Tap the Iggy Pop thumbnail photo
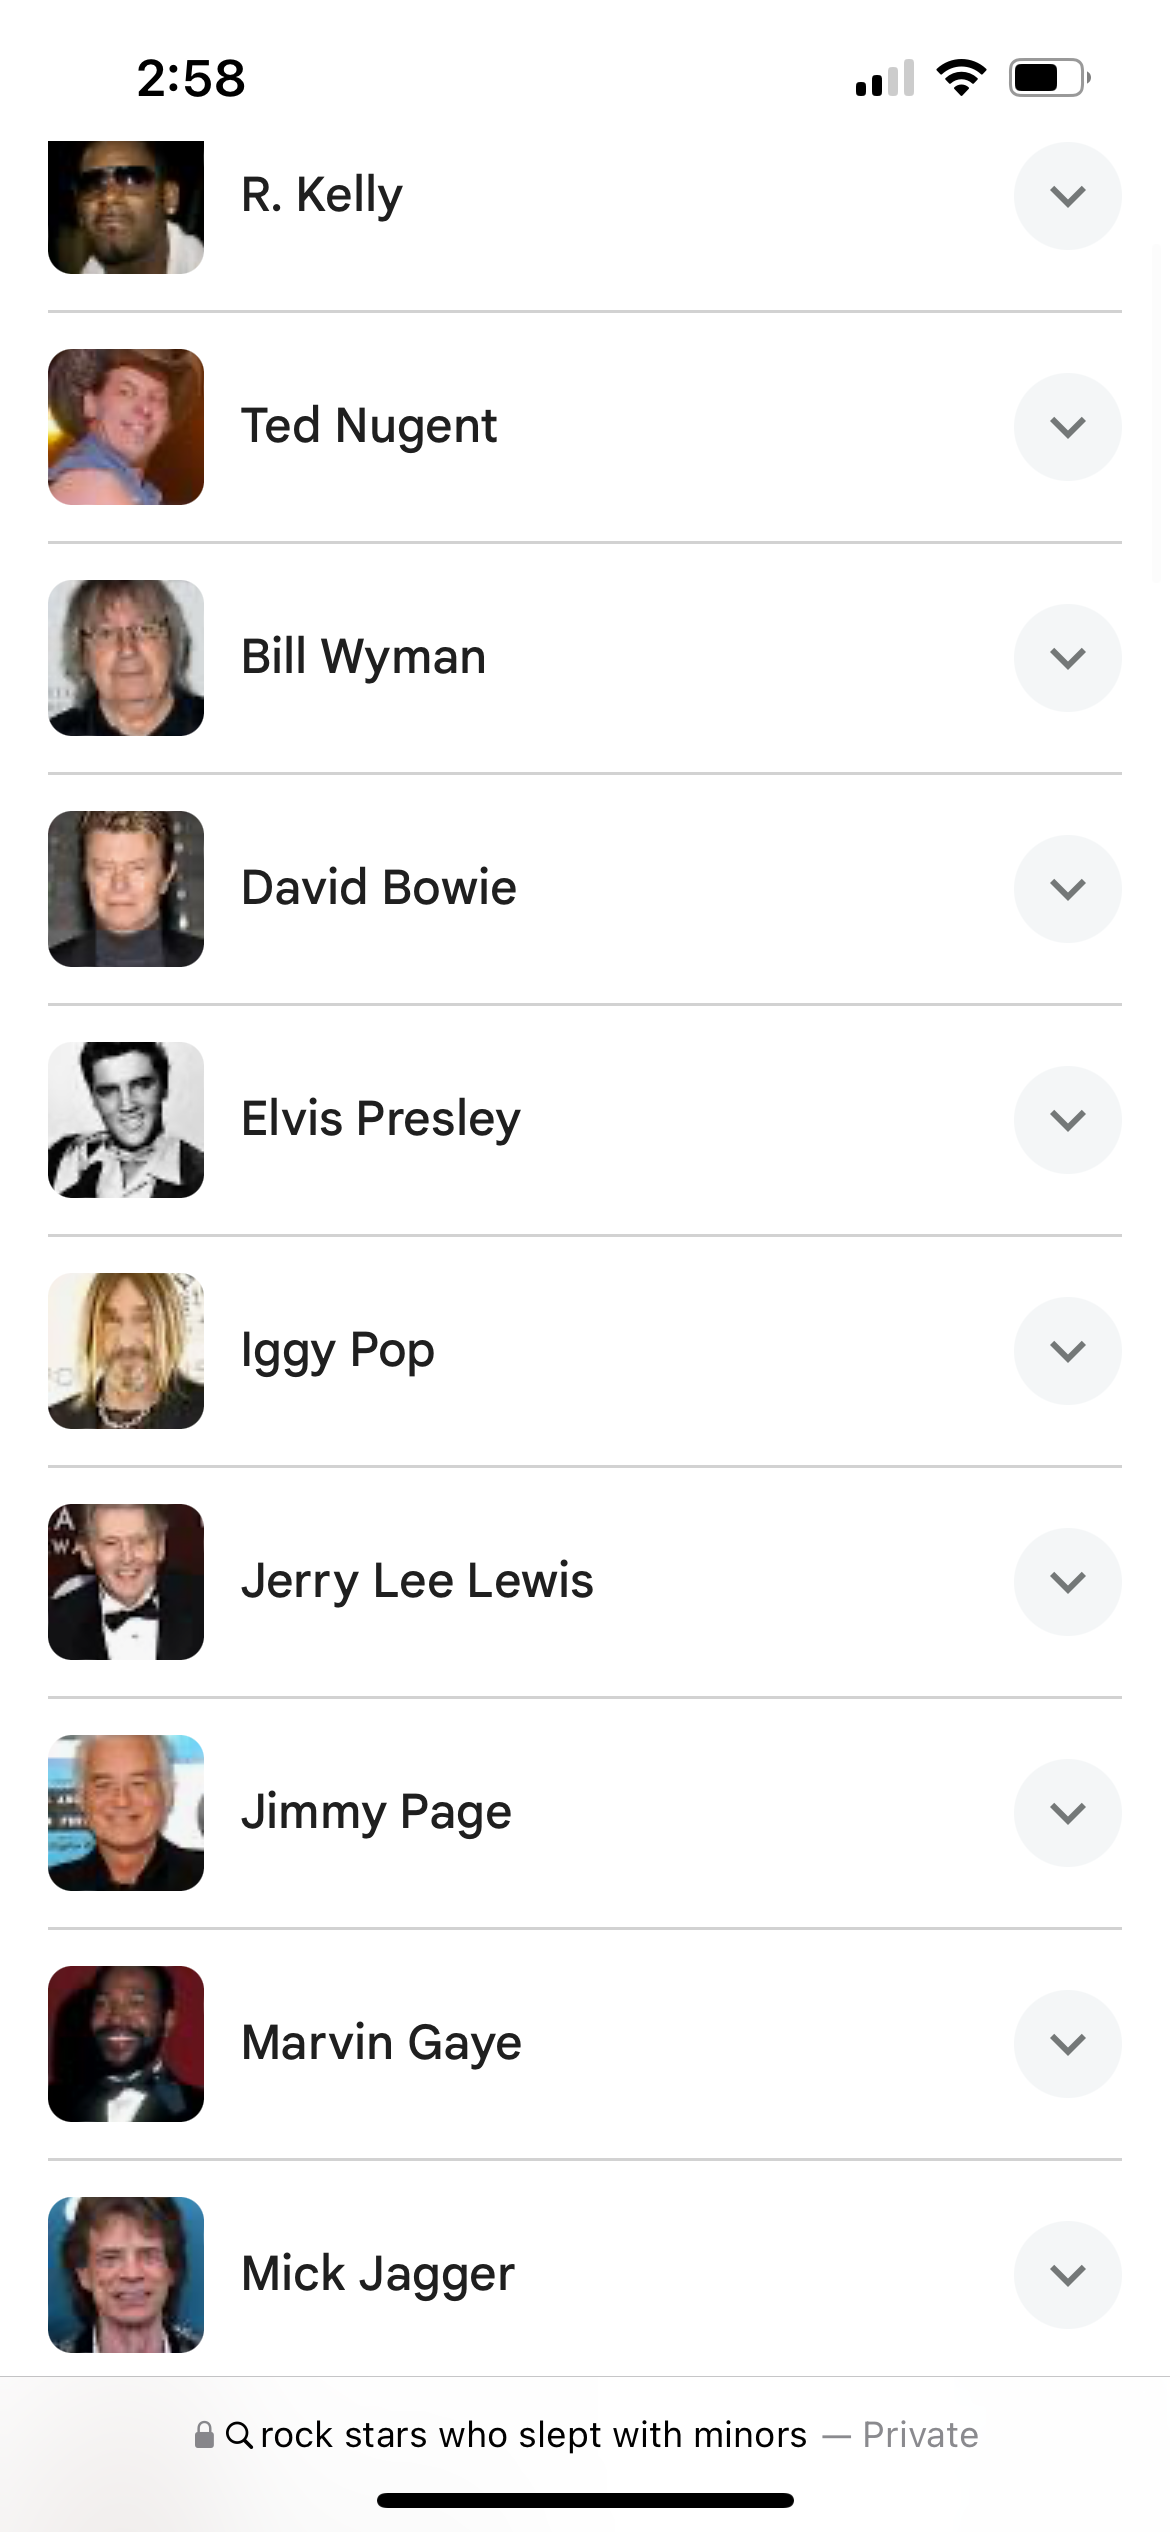 coord(126,1351)
